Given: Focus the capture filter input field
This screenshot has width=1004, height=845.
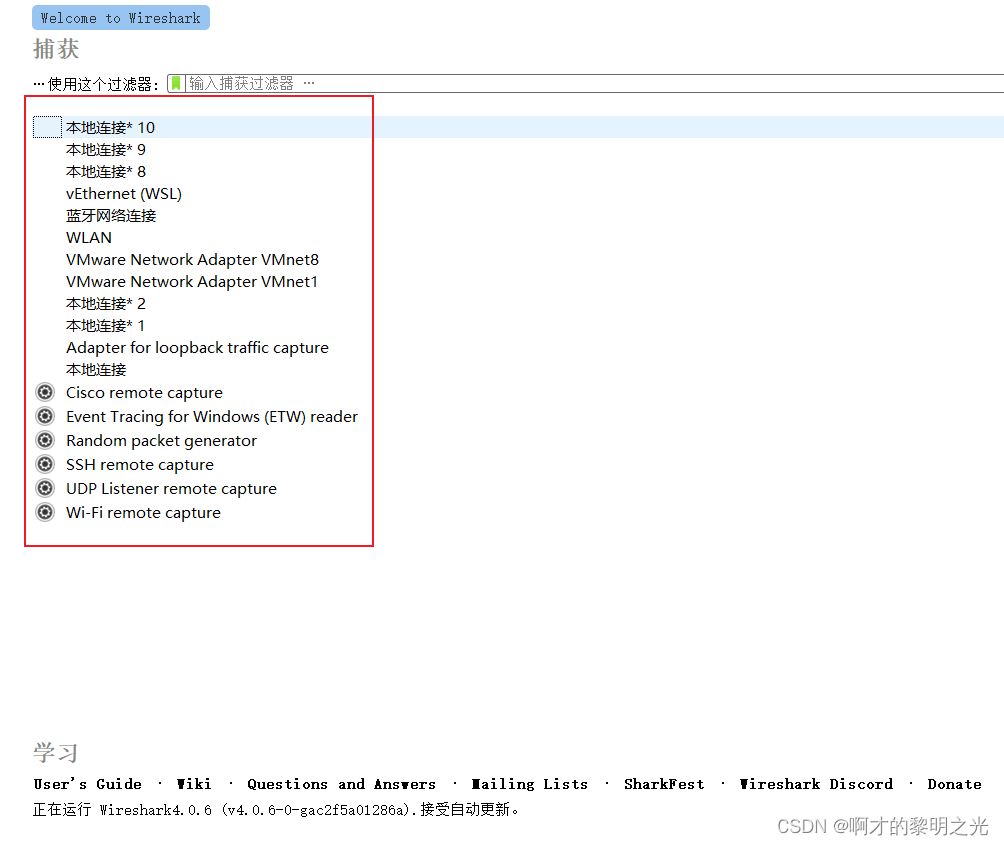Looking at the screenshot, I should click(594, 83).
